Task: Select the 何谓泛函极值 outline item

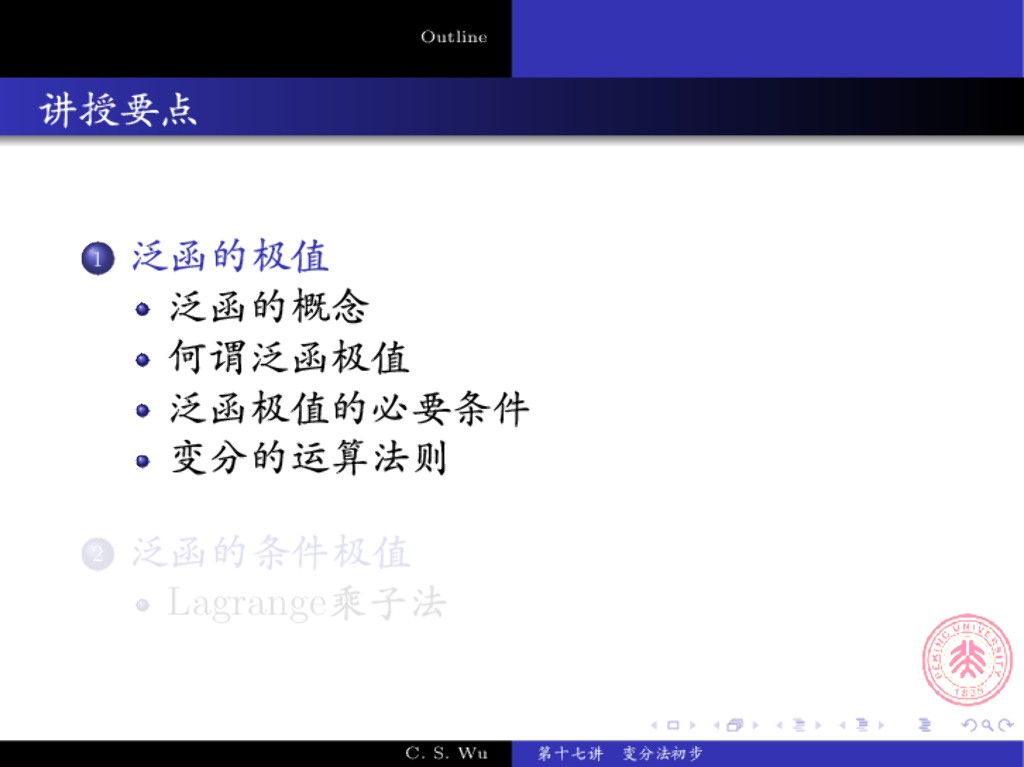Action: (x=289, y=358)
